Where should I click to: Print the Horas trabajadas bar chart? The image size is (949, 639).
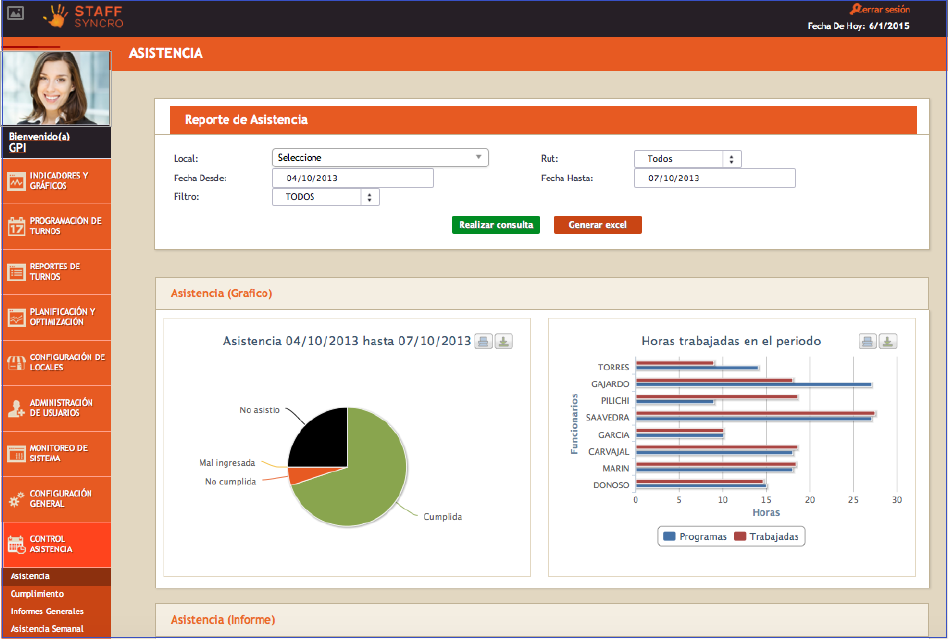click(x=868, y=341)
